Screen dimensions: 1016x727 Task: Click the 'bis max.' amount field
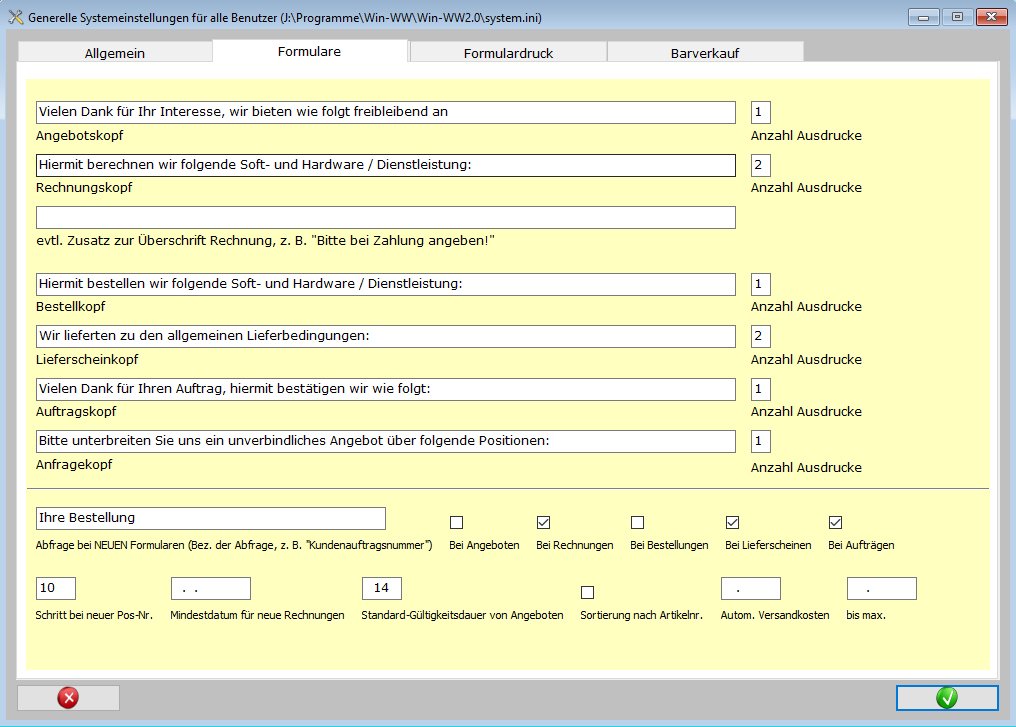[x=882, y=588]
